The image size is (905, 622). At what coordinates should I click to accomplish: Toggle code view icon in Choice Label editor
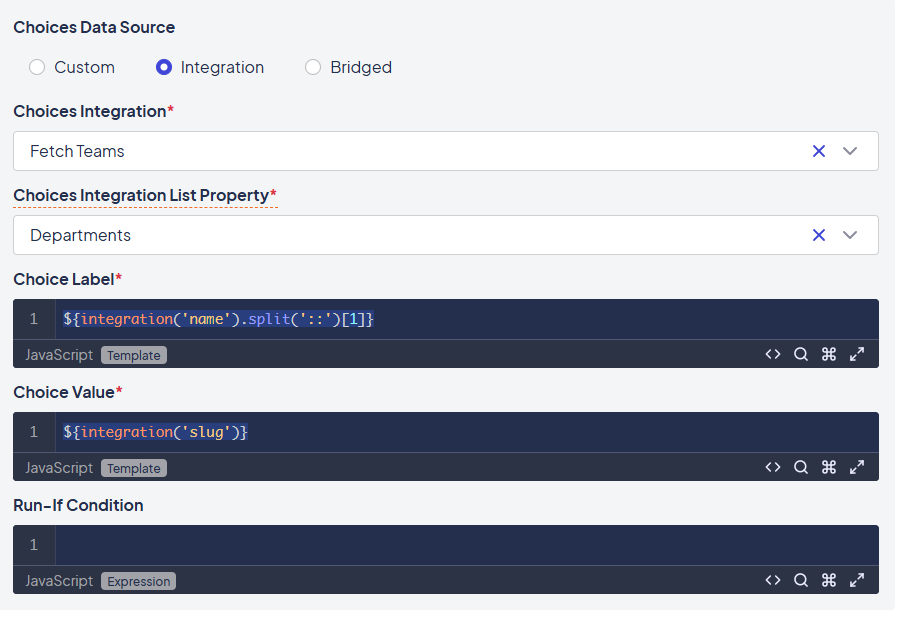tap(773, 354)
